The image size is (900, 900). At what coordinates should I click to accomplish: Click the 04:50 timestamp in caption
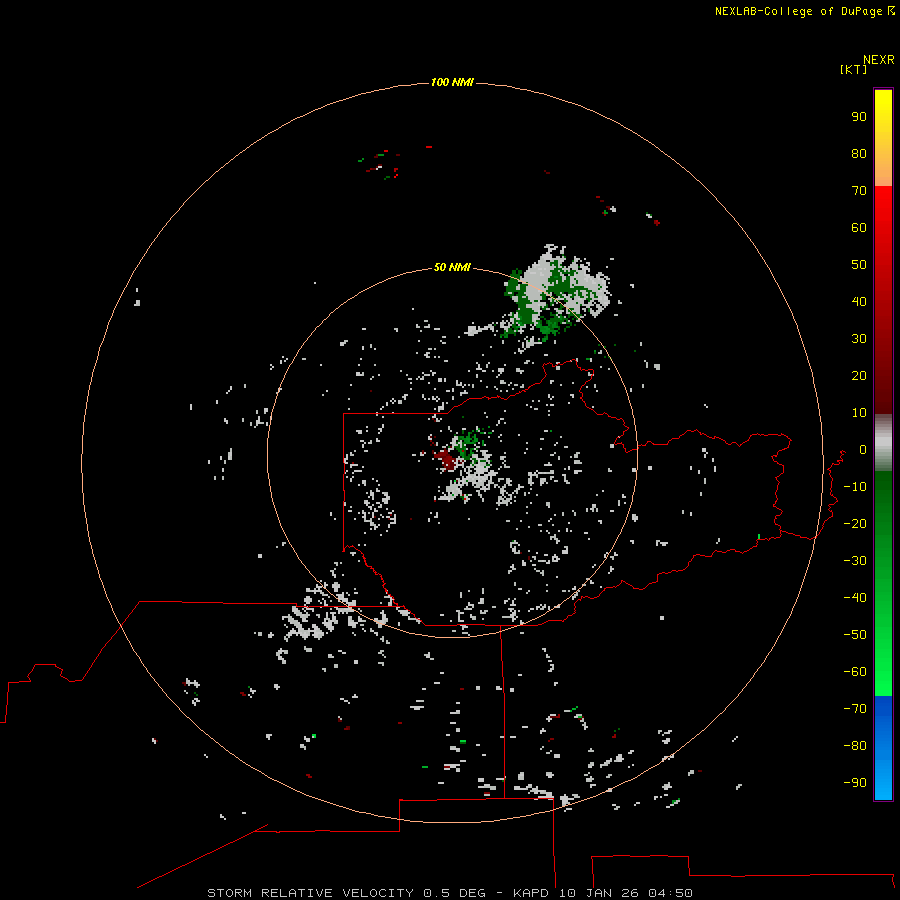pos(670,893)
